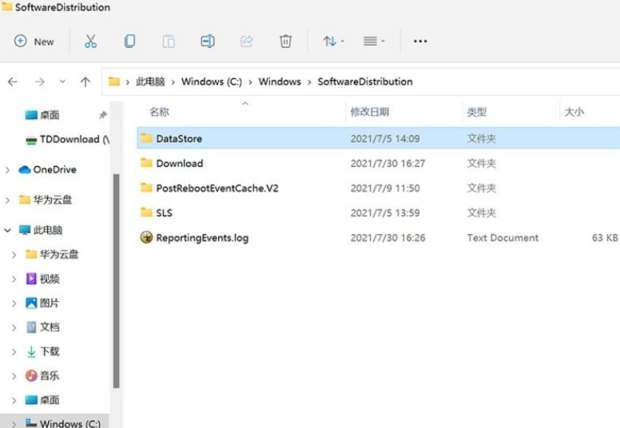Select the ReportingEvents.log file
The image size is (620, 428).
378,238
